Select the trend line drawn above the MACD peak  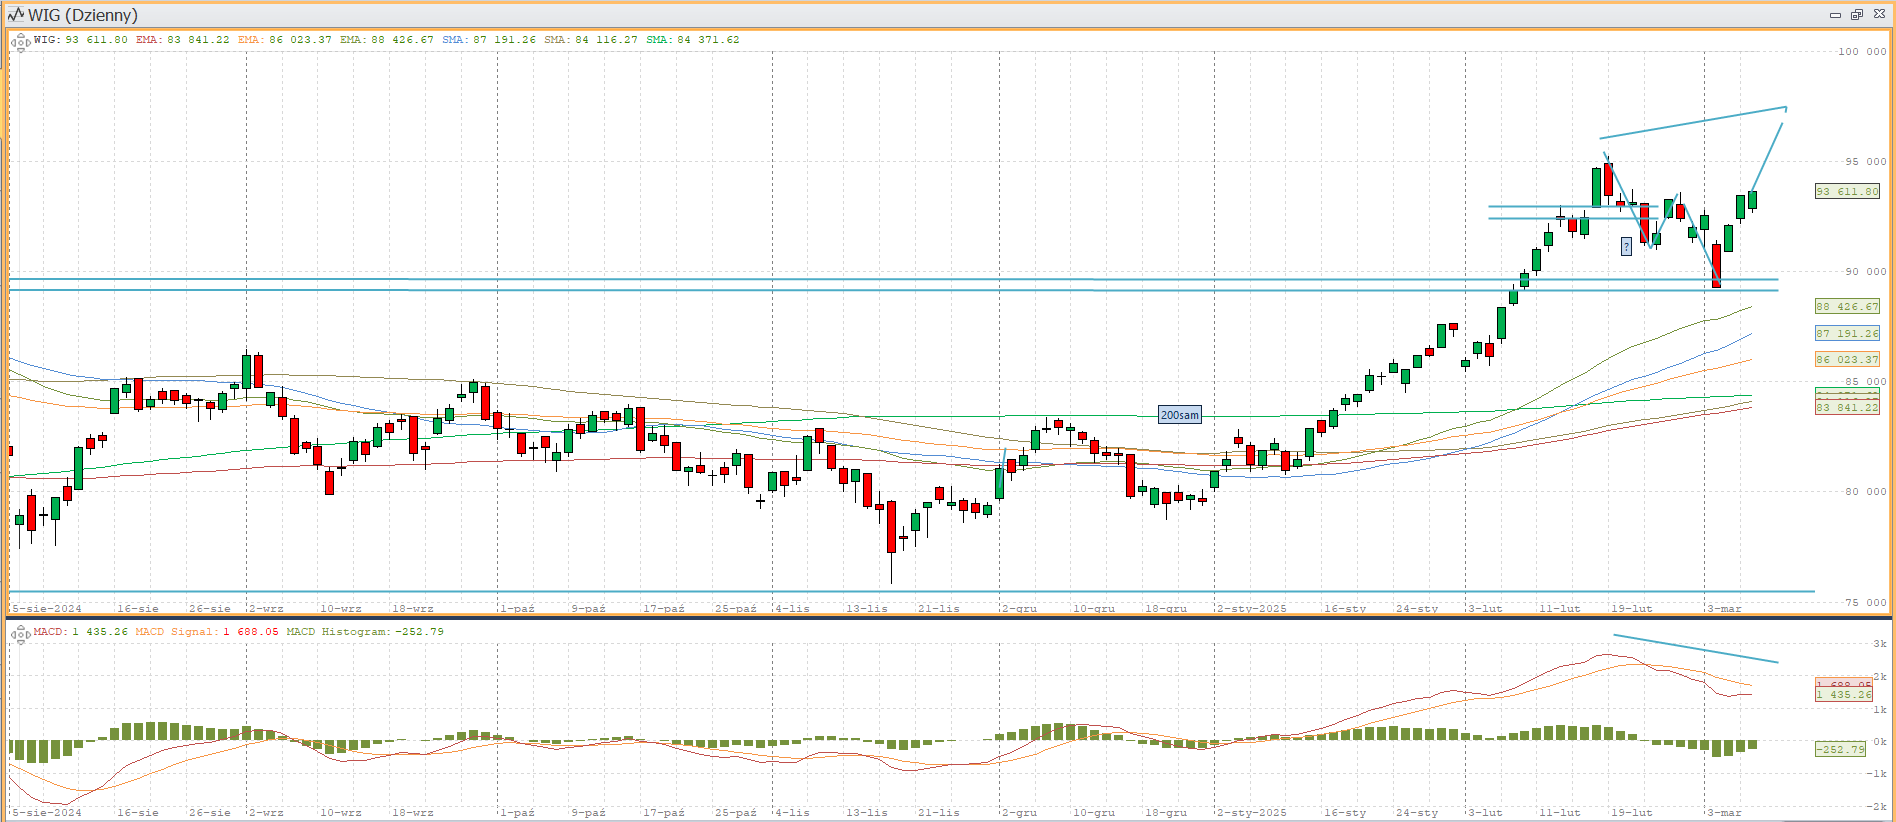tap(1695, 648)
